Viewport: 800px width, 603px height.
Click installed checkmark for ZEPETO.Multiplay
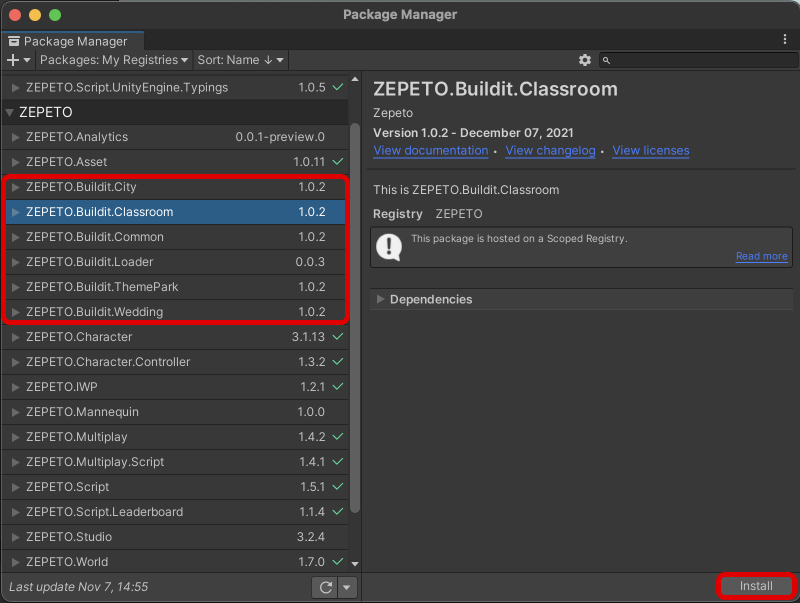pyautogui.click(x=338, y=437)
